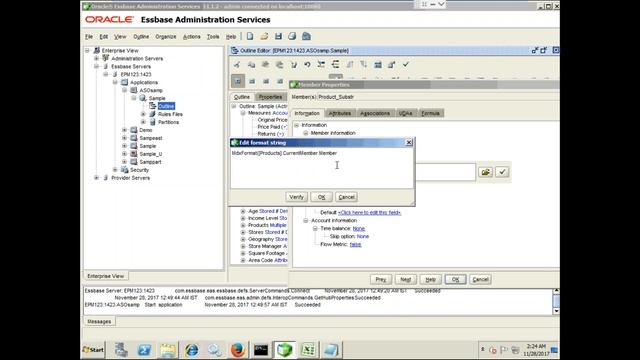Collapse the EPM123:1423 server node
The image size is (640, 360).
click(x=106, y=74)
